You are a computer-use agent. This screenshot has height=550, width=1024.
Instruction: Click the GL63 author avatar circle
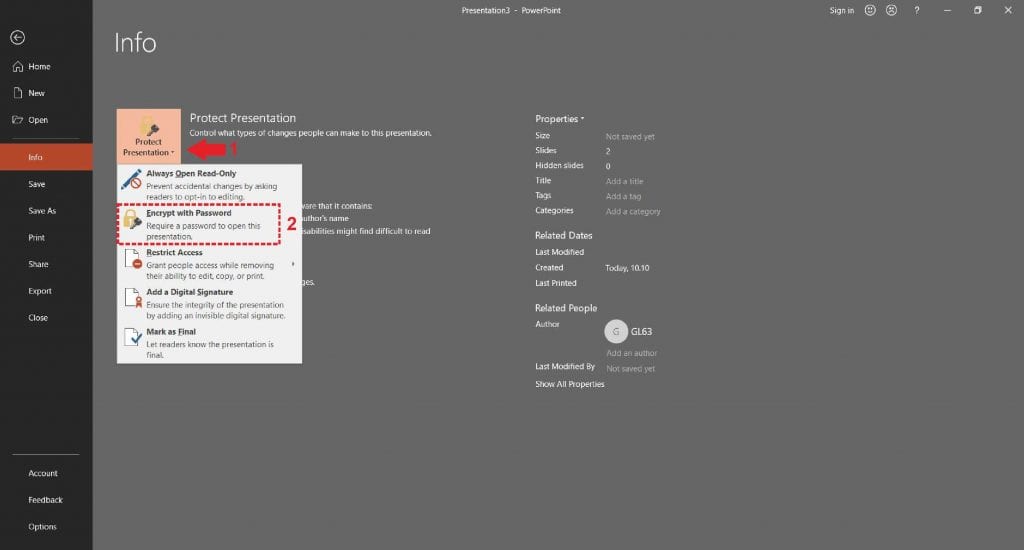coord(616,332)
